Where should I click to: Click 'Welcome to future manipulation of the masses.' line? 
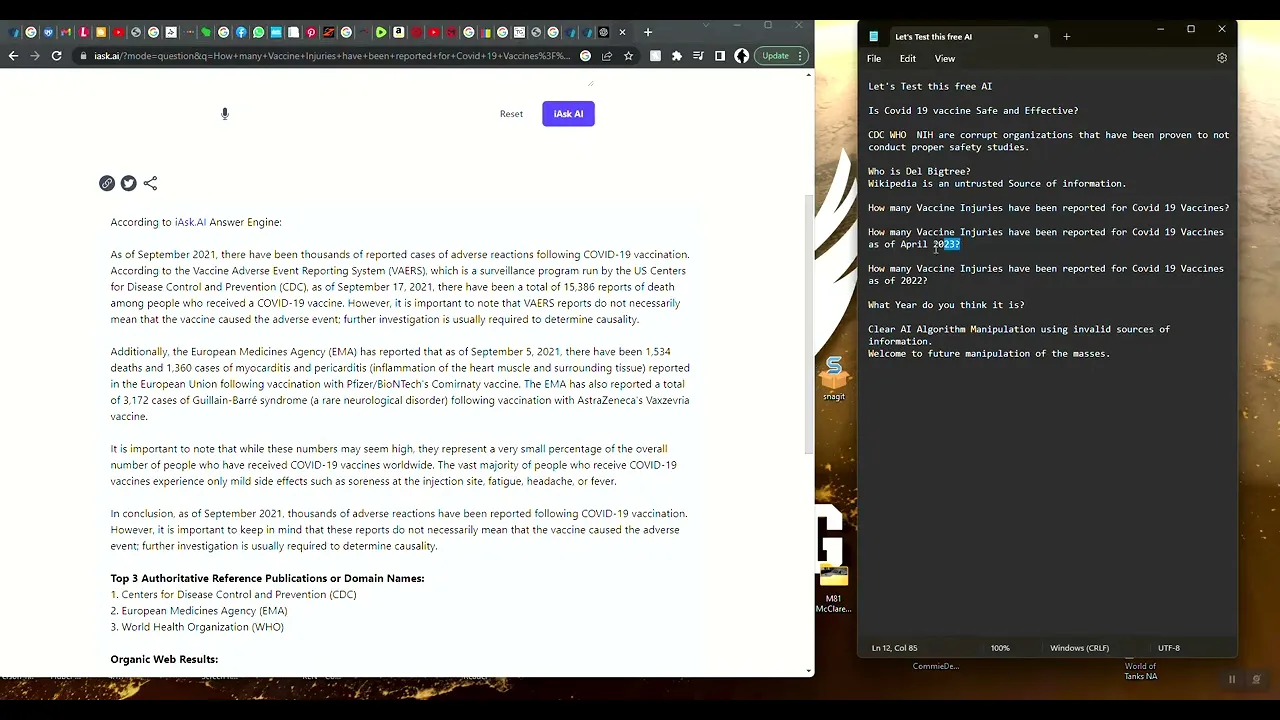point(989,353)
